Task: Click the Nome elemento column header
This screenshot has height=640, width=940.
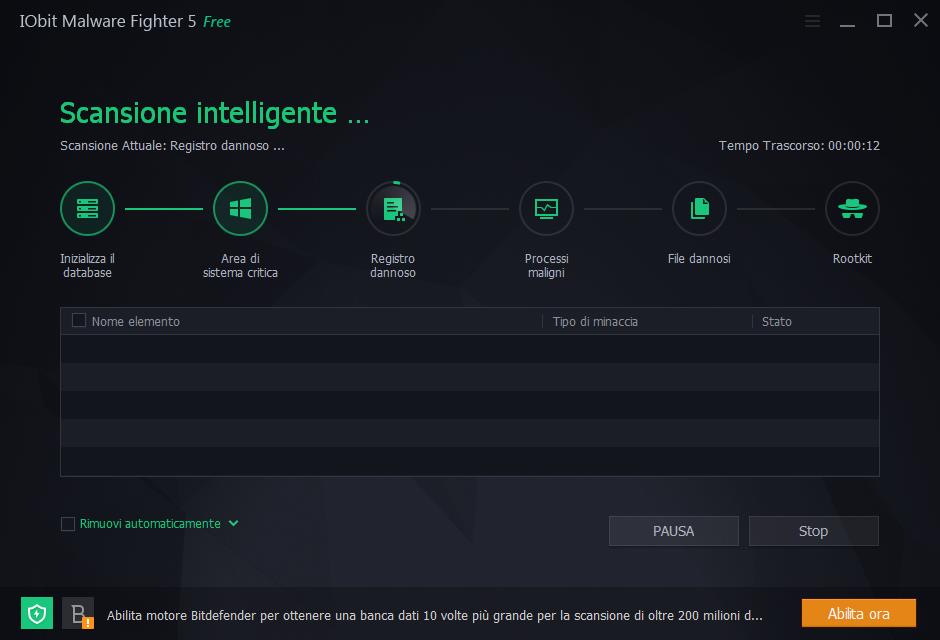Action: pyautogui.click(x=136, y=321)
